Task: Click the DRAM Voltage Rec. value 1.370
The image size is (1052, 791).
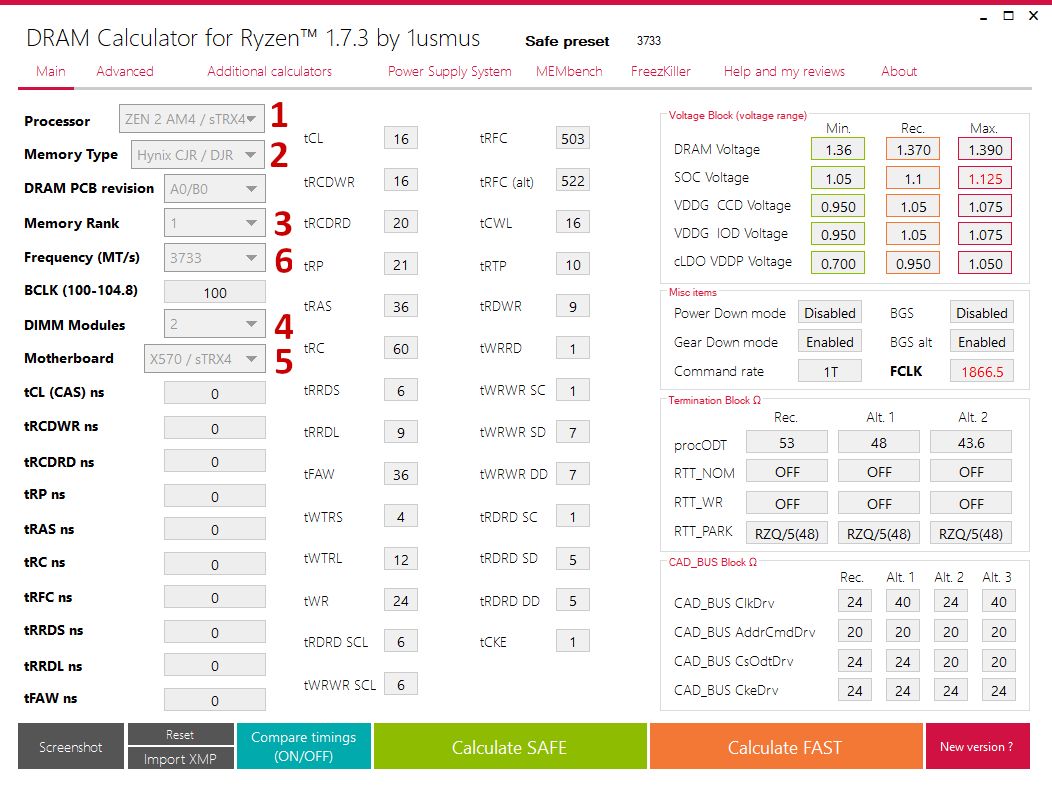Action: [x=913, y=150]
